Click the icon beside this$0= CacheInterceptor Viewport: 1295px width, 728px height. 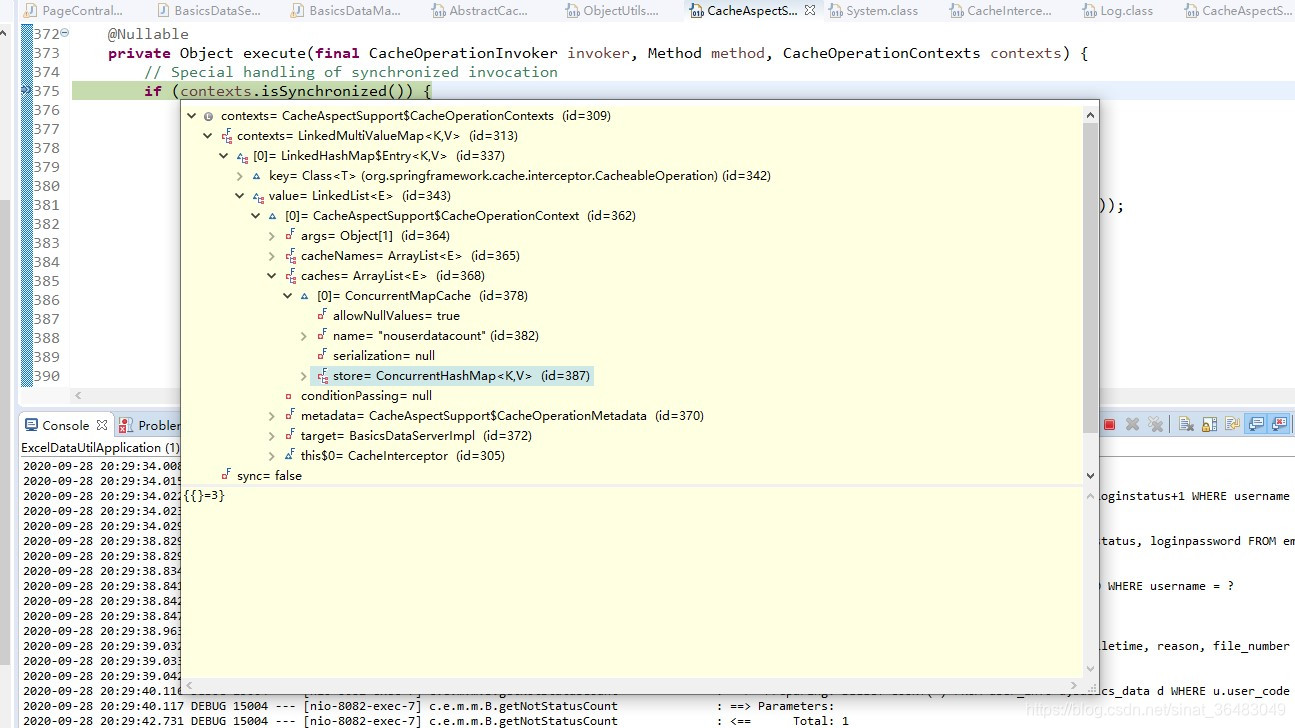click(x=291, y=456)
